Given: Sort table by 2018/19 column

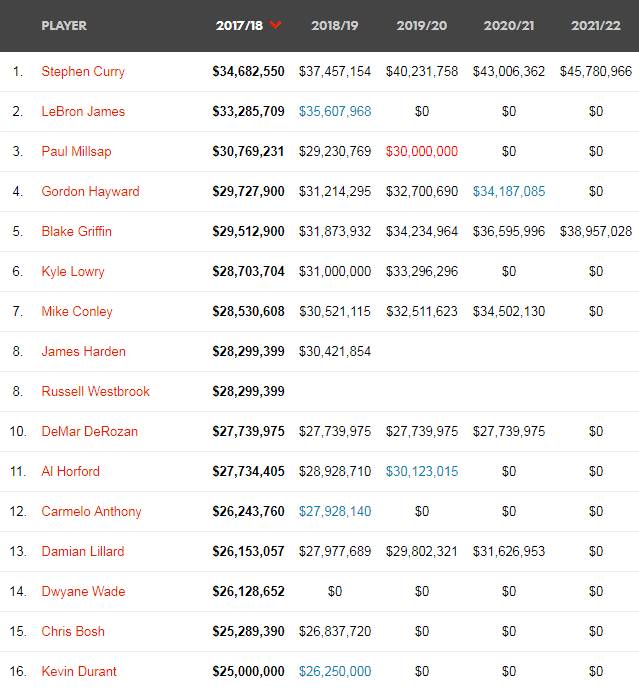Looking at the screenshot, I should pyautogui.click(x=334, y=25).
